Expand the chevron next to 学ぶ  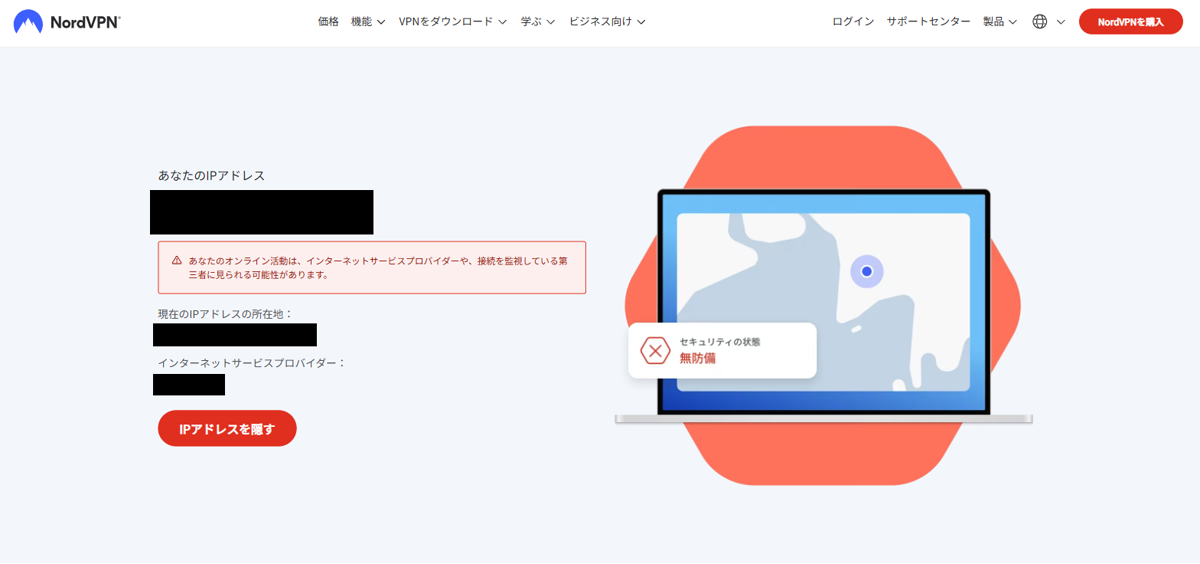pos(551,22)
